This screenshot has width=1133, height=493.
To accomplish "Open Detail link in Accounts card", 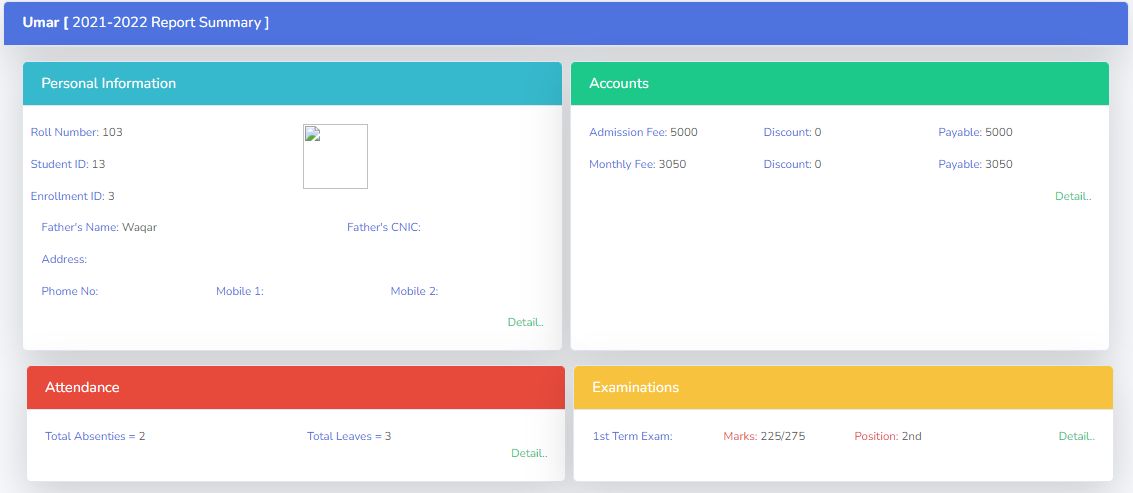I will point(1073,196).
